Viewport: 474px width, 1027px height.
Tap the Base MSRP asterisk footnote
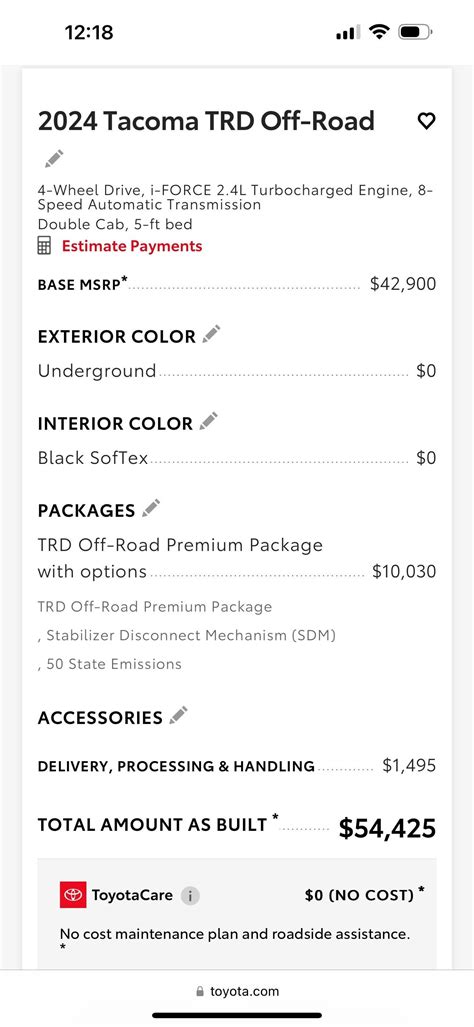124,280
